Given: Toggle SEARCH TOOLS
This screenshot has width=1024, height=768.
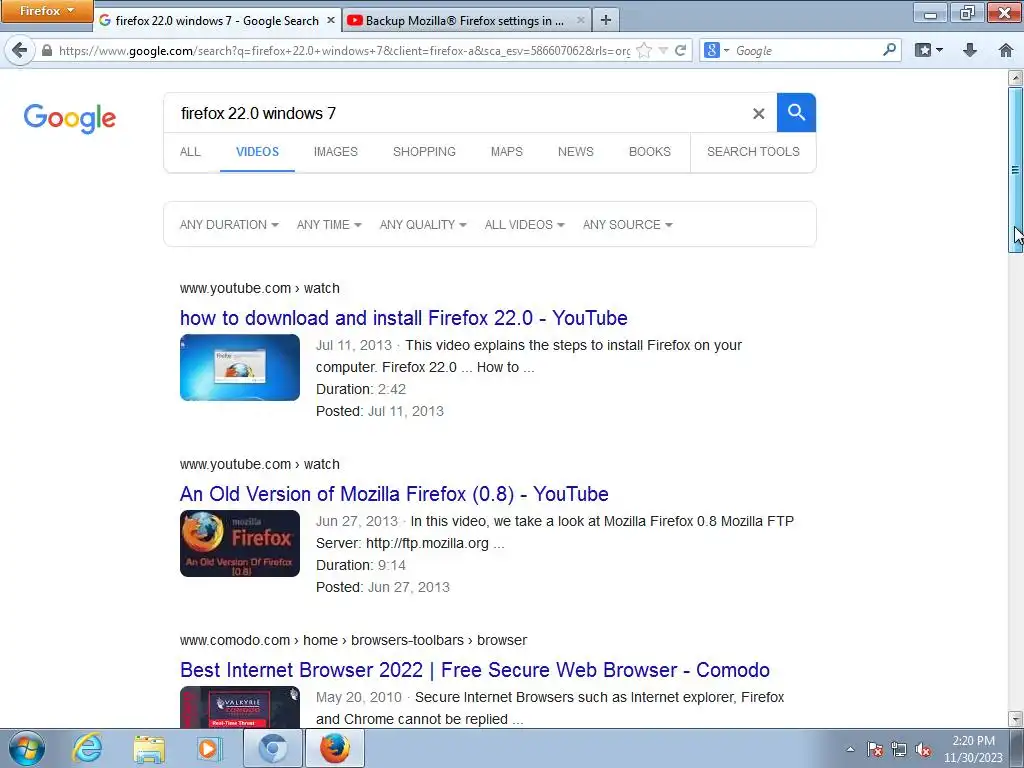Looking at the screenshot, I should pyautogui.click(x=753, y=152).
